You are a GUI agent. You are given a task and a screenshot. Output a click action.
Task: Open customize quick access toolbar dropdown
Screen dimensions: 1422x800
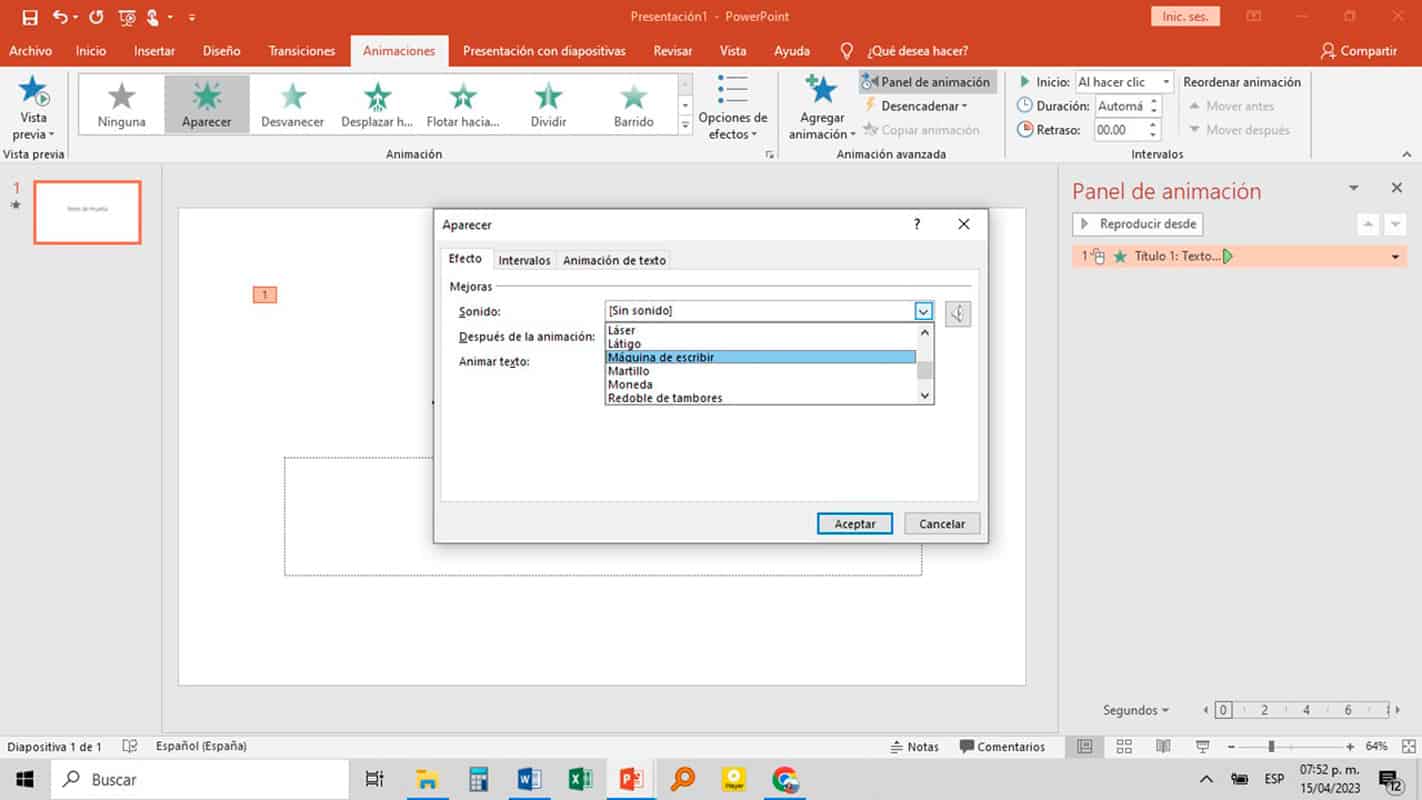[x=192, y=17]
